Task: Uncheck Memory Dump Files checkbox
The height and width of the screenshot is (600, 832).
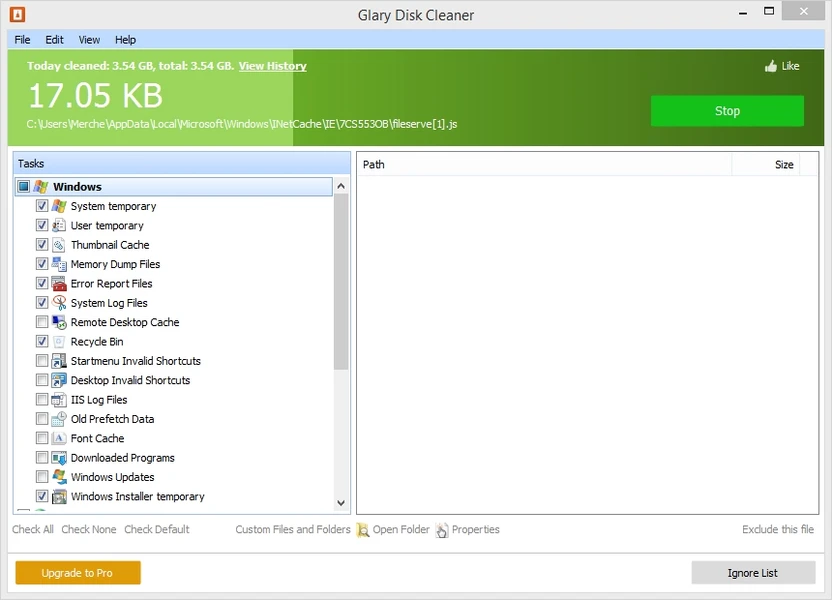Action: tap(42, 264)
